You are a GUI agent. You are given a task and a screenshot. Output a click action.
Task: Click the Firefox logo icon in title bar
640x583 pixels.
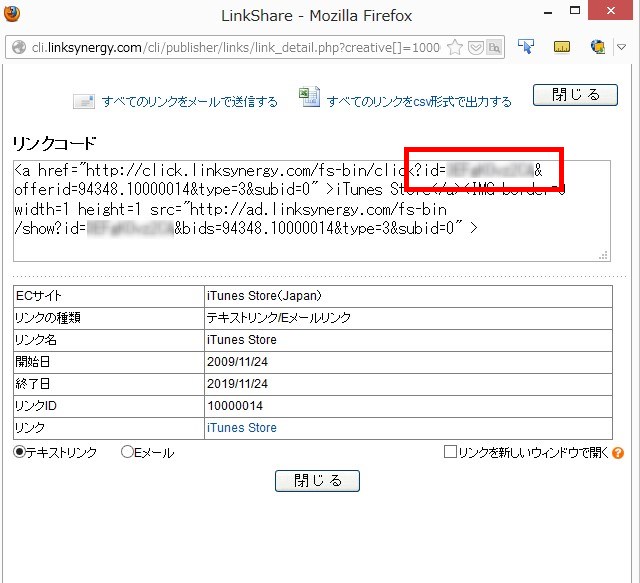(x=11, y=13)
